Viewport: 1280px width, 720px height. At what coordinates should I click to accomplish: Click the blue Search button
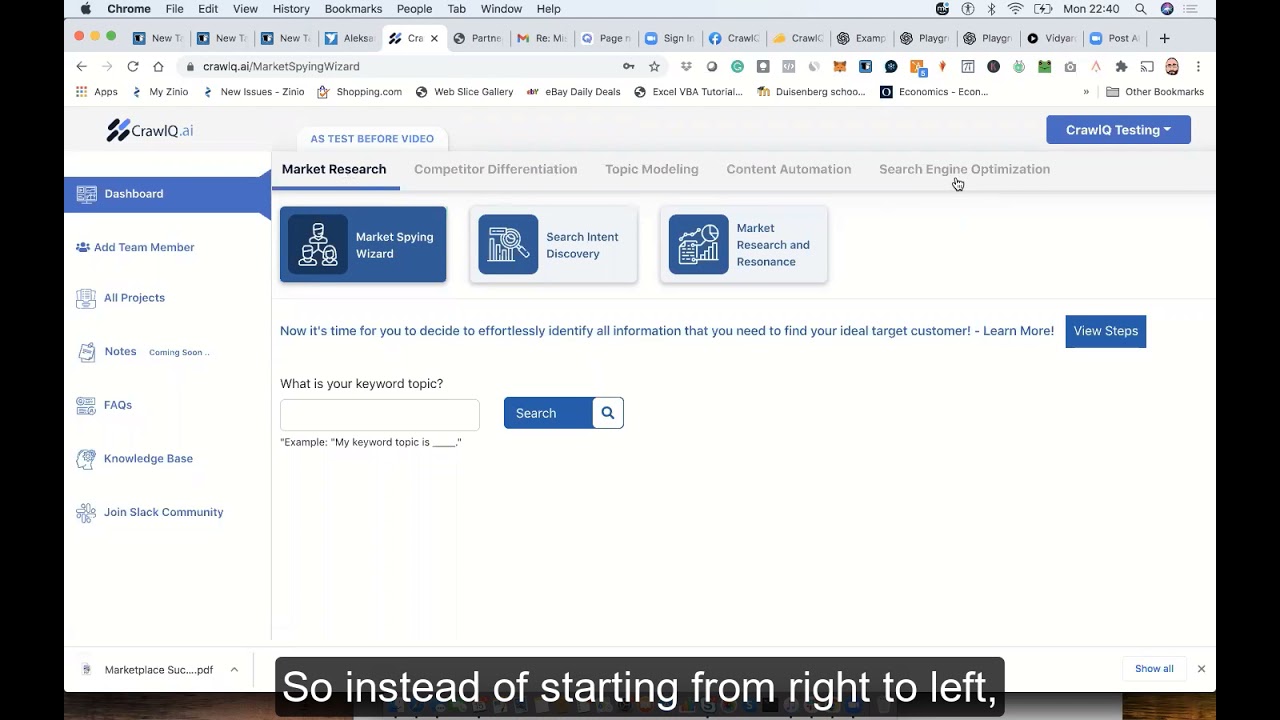pyautogui.click(x=548, y=413)
